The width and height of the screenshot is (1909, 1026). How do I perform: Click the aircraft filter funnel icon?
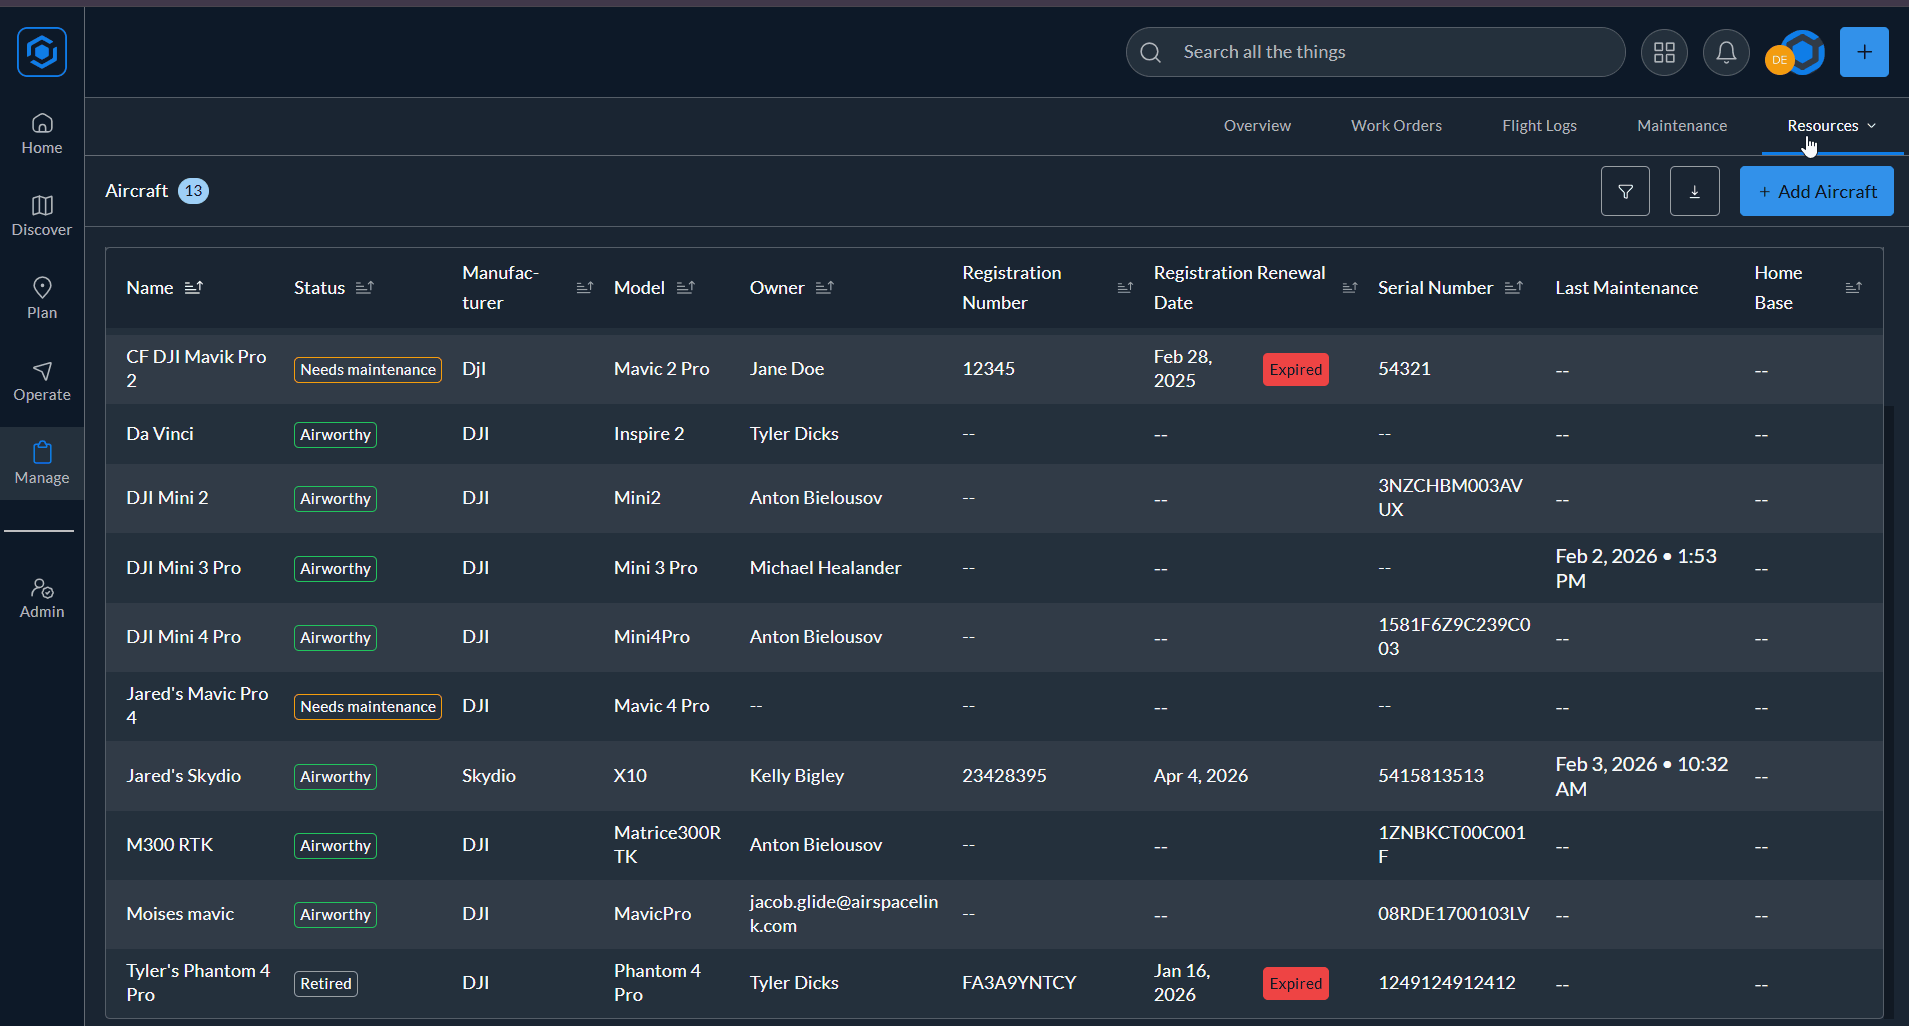1625,191
